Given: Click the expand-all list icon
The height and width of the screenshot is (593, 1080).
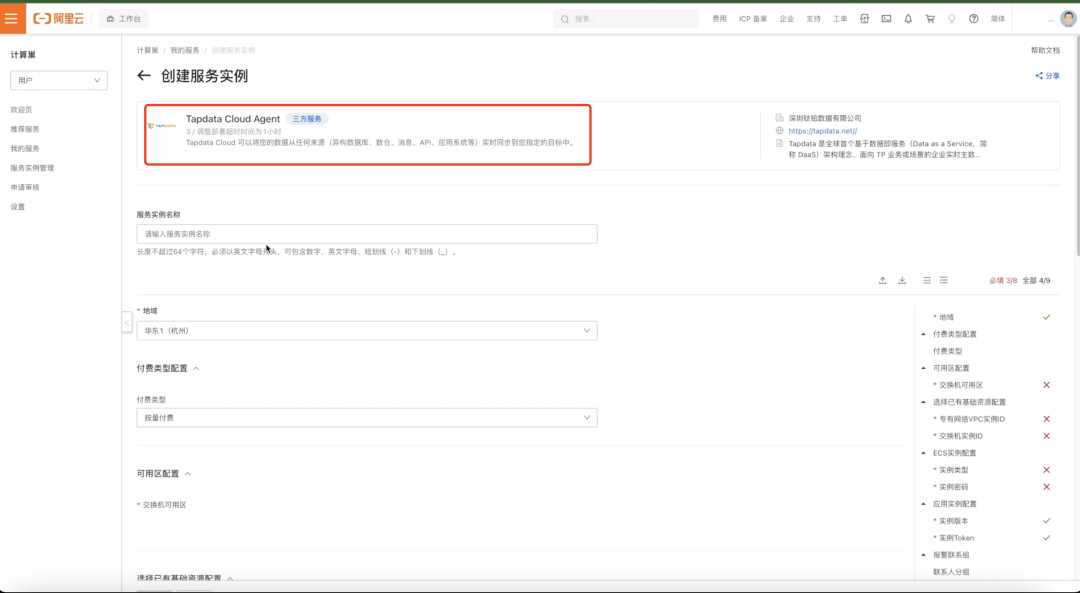Looking at the screenshot, I should [x=944, y=280].
